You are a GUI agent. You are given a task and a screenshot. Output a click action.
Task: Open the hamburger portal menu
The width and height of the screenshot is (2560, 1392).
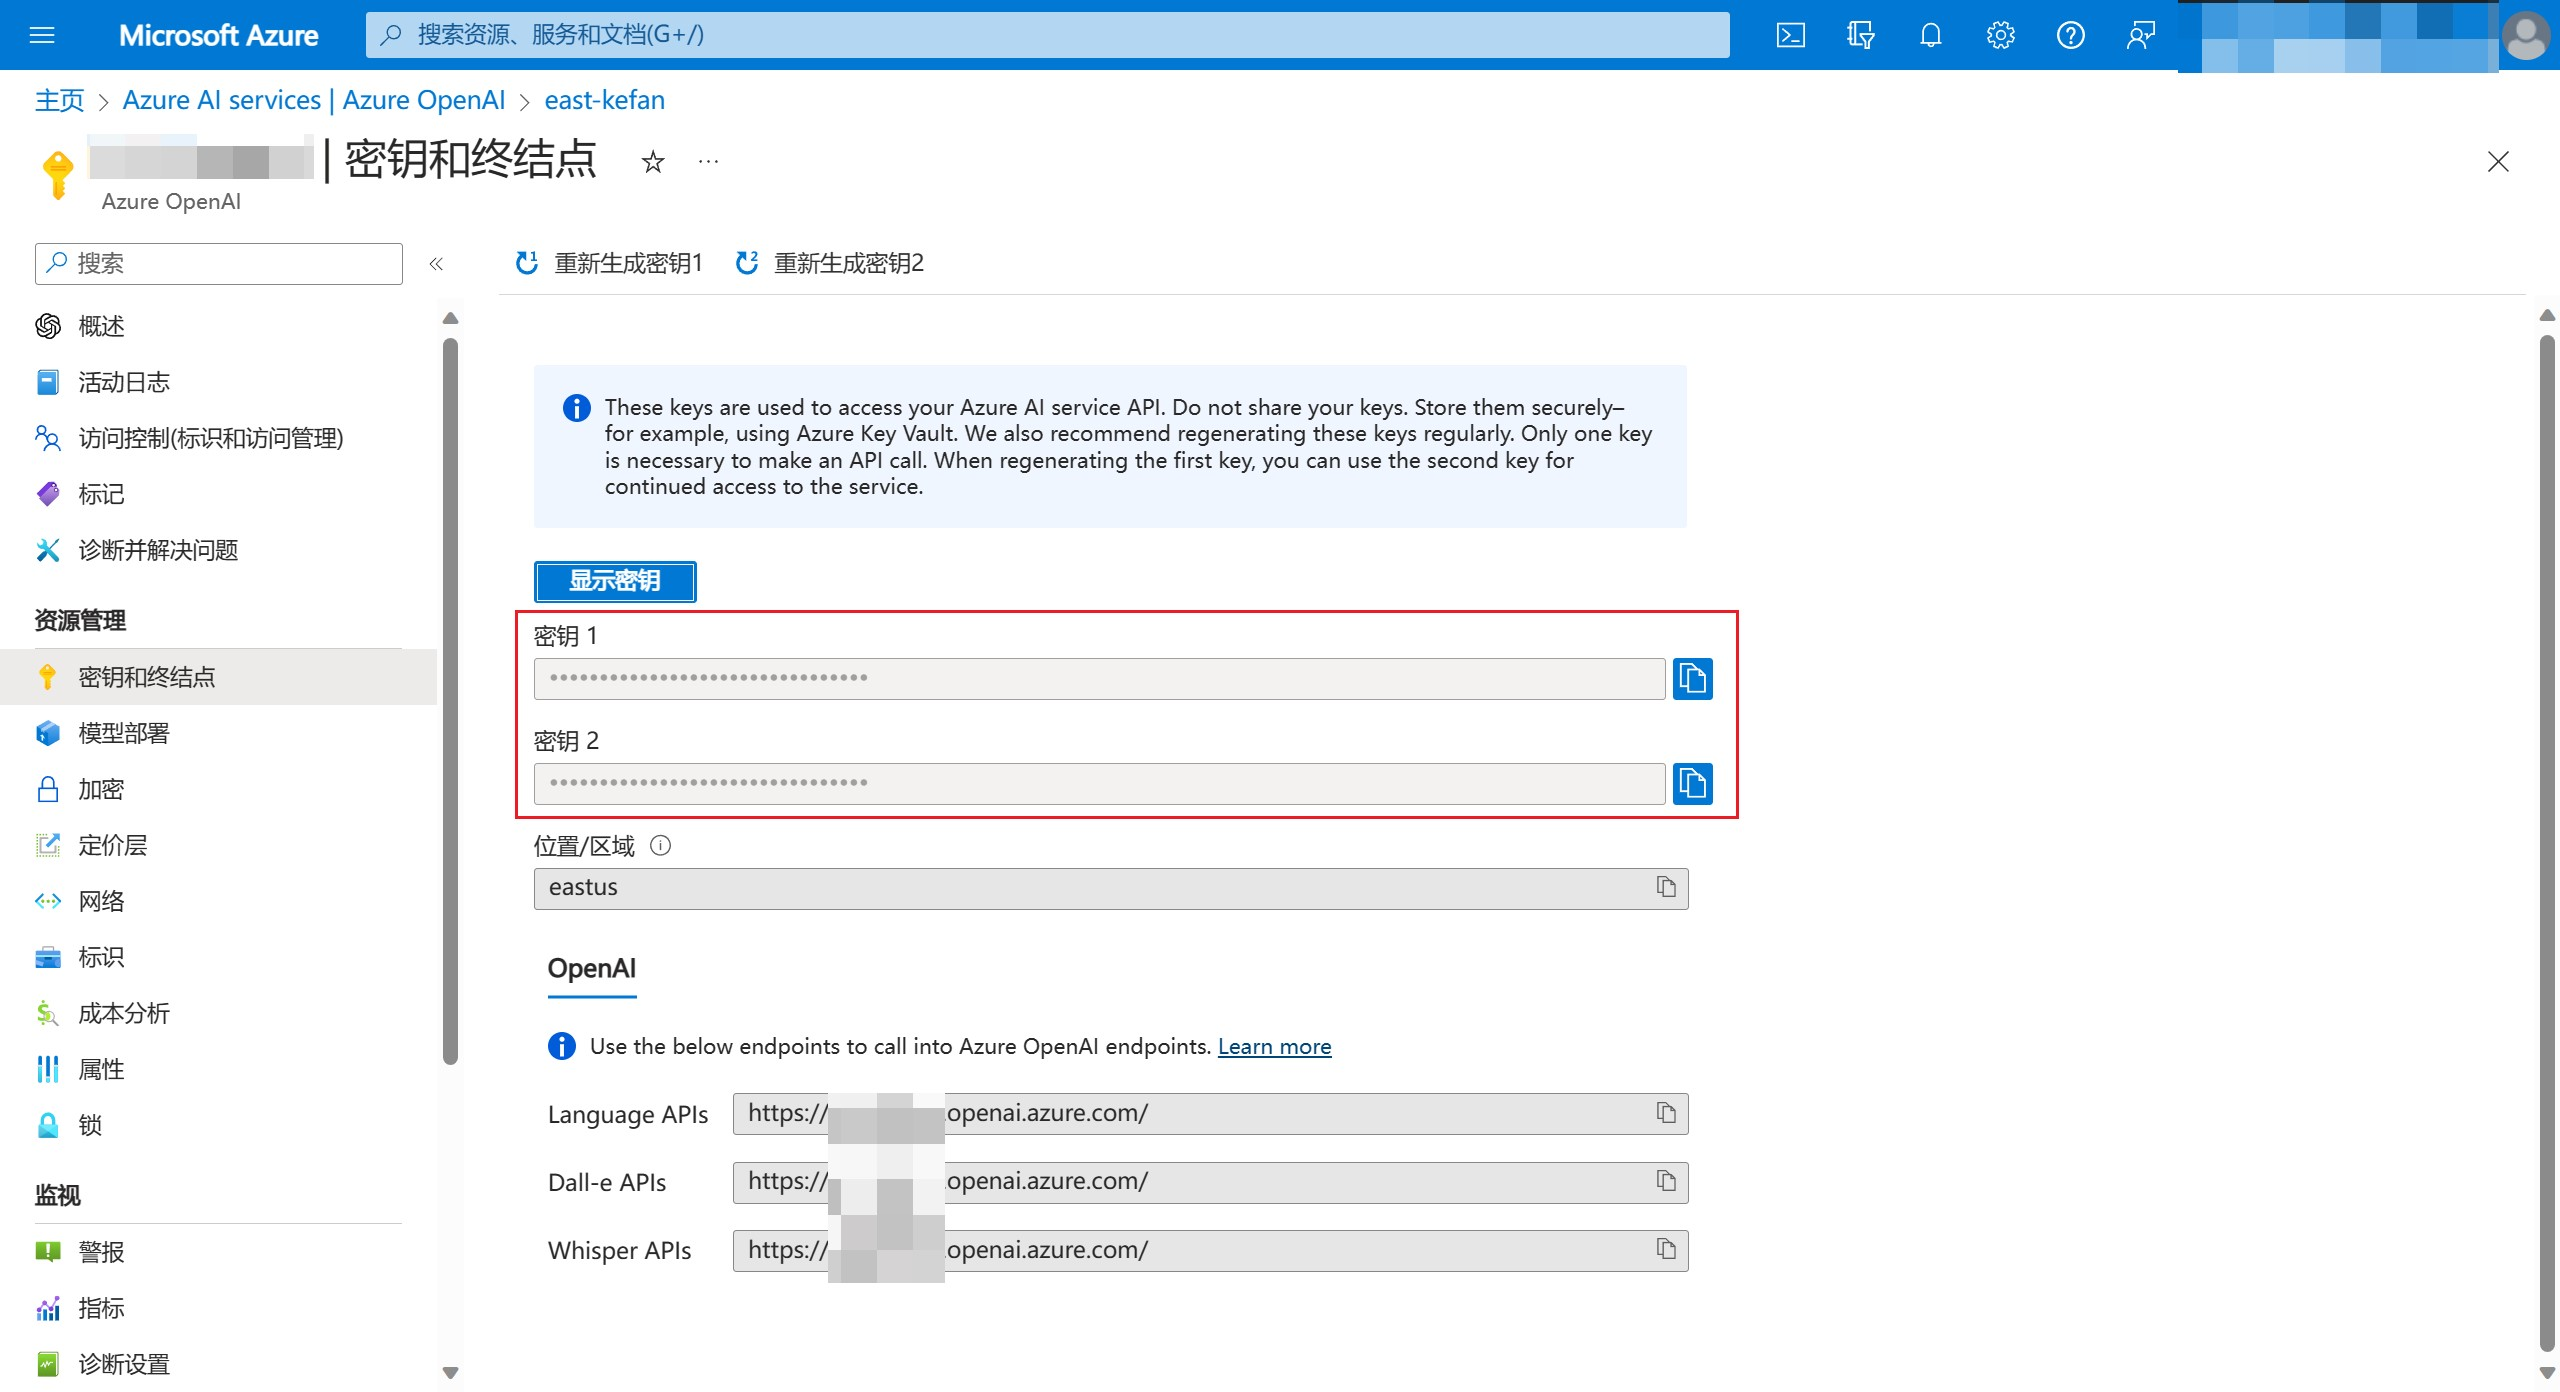coord(42,36)
